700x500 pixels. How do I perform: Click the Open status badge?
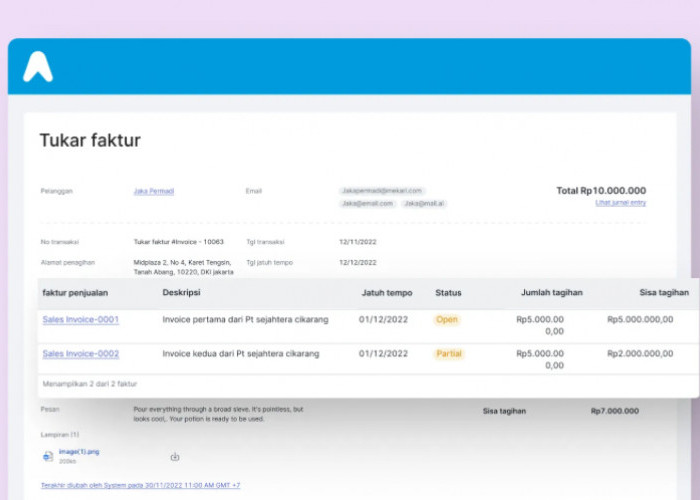tap(447, 320)
